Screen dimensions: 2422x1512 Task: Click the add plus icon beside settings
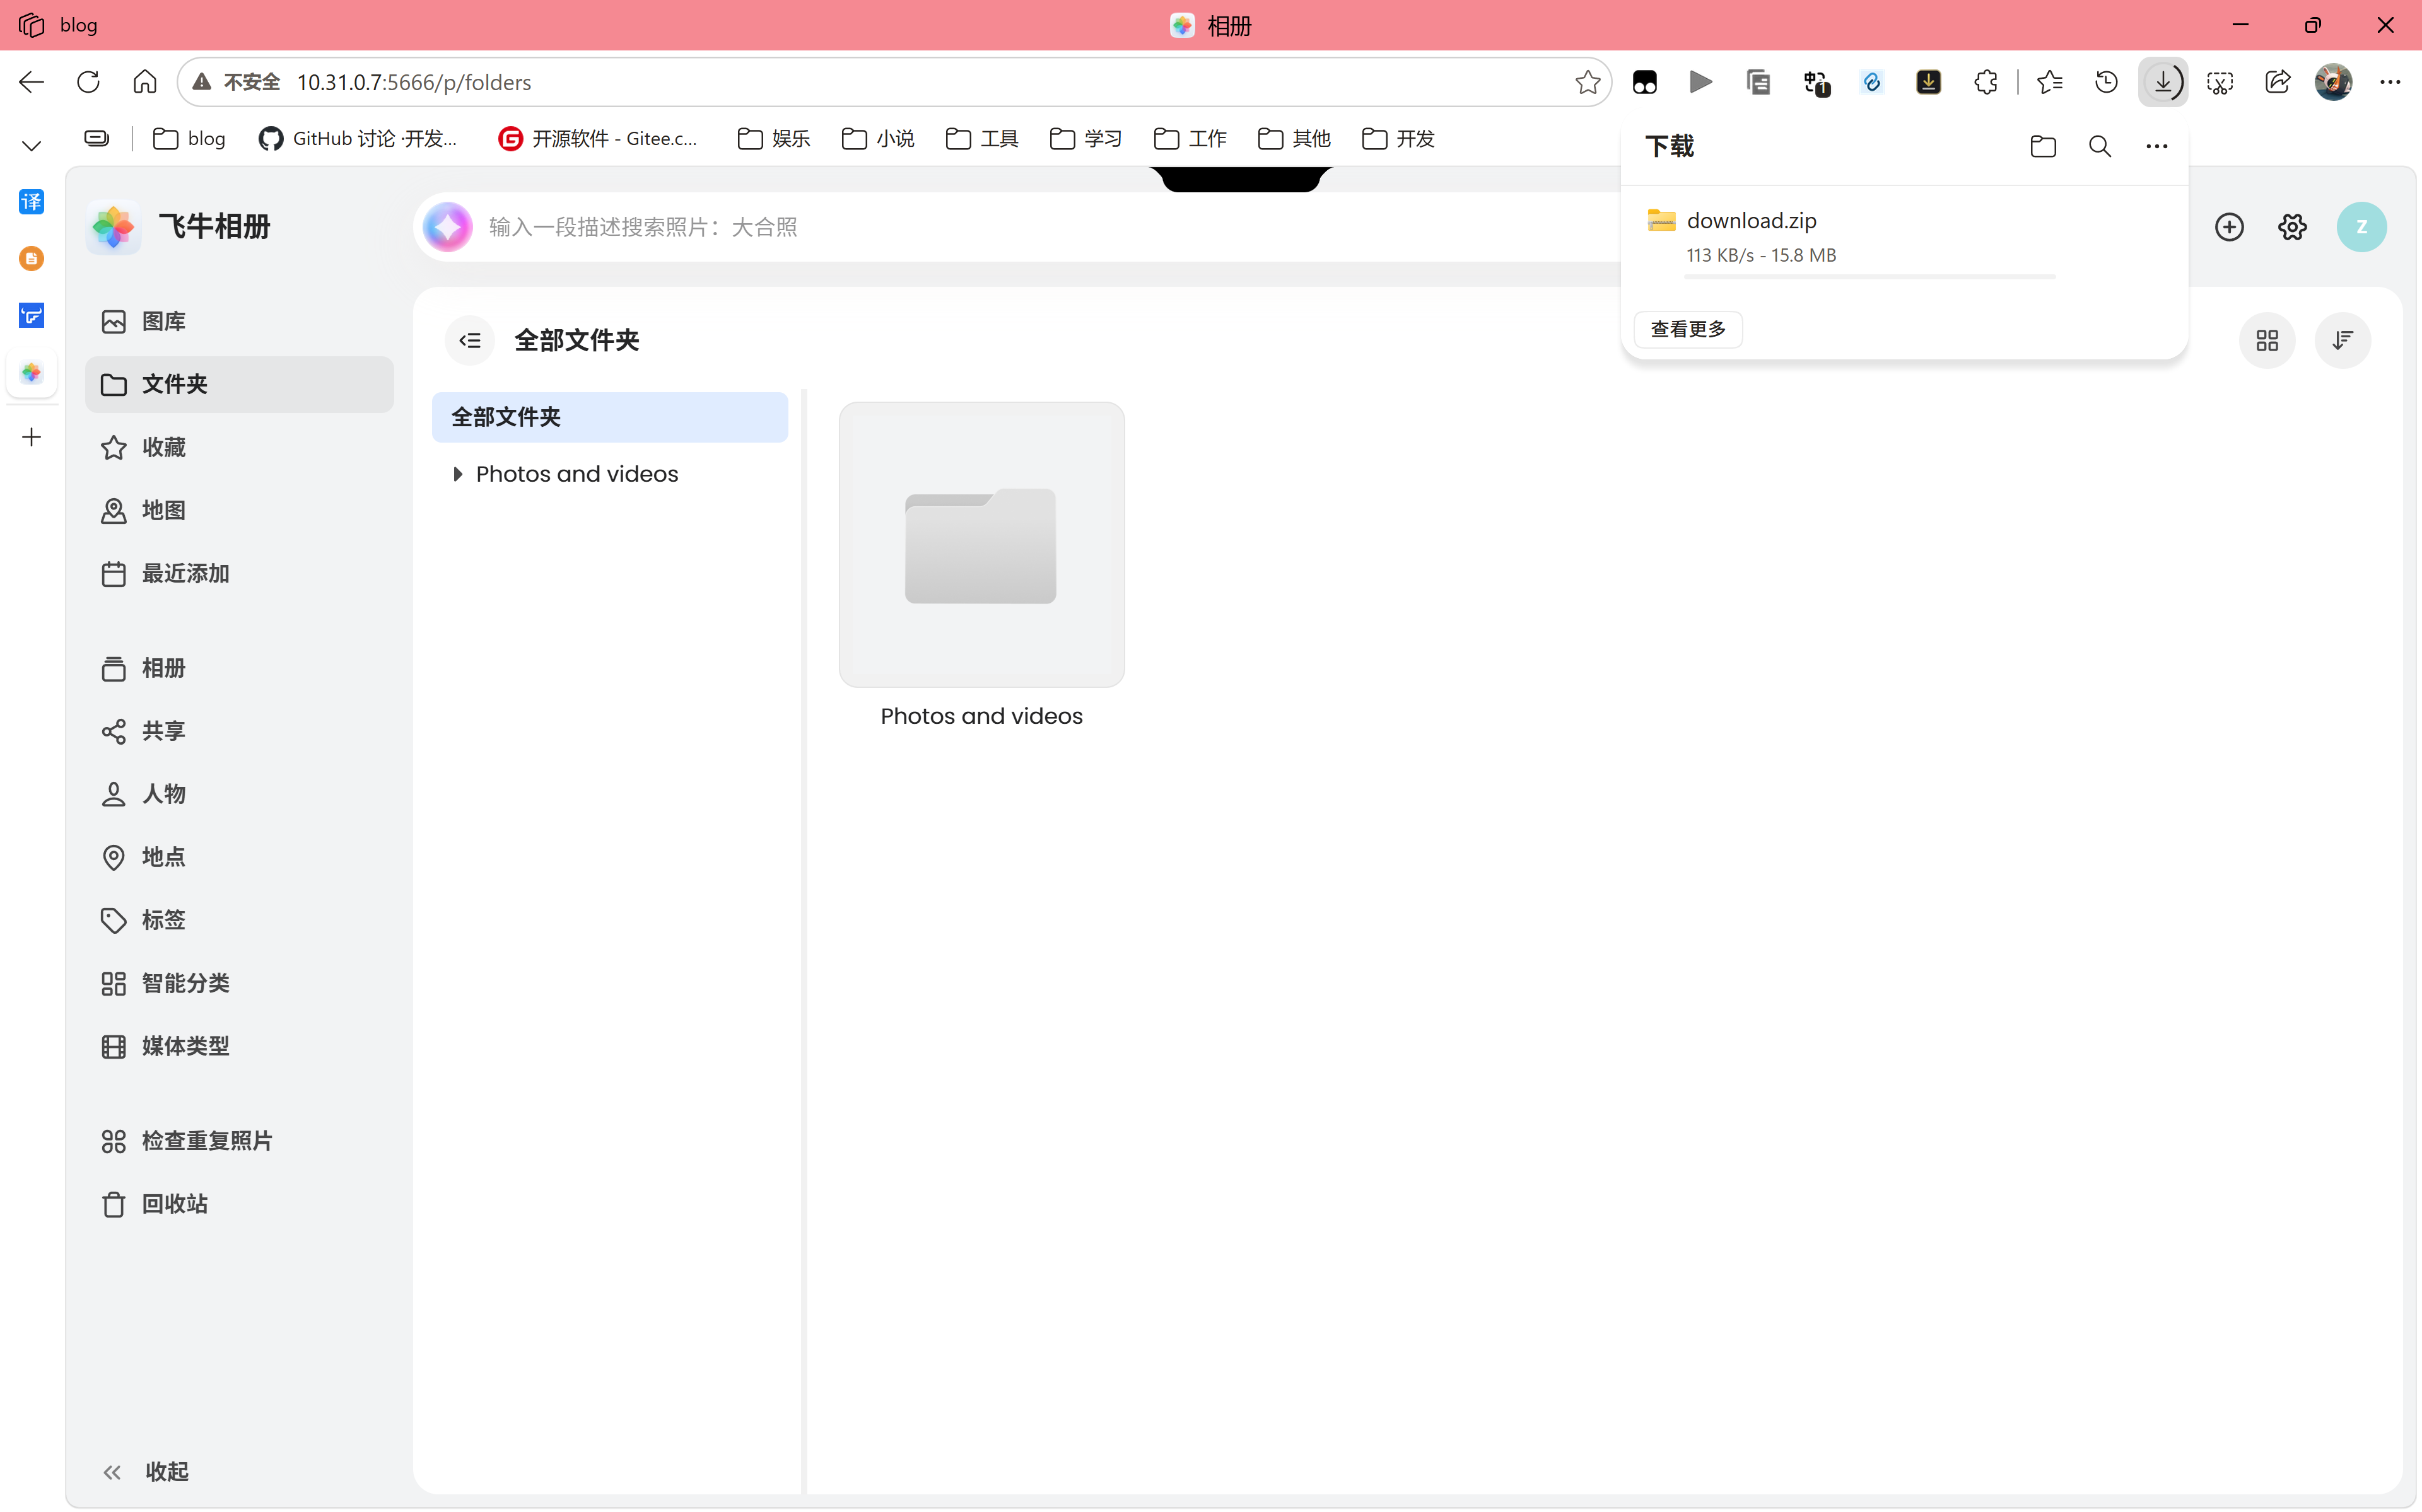pyautogui.click(x=2229, y=227)
